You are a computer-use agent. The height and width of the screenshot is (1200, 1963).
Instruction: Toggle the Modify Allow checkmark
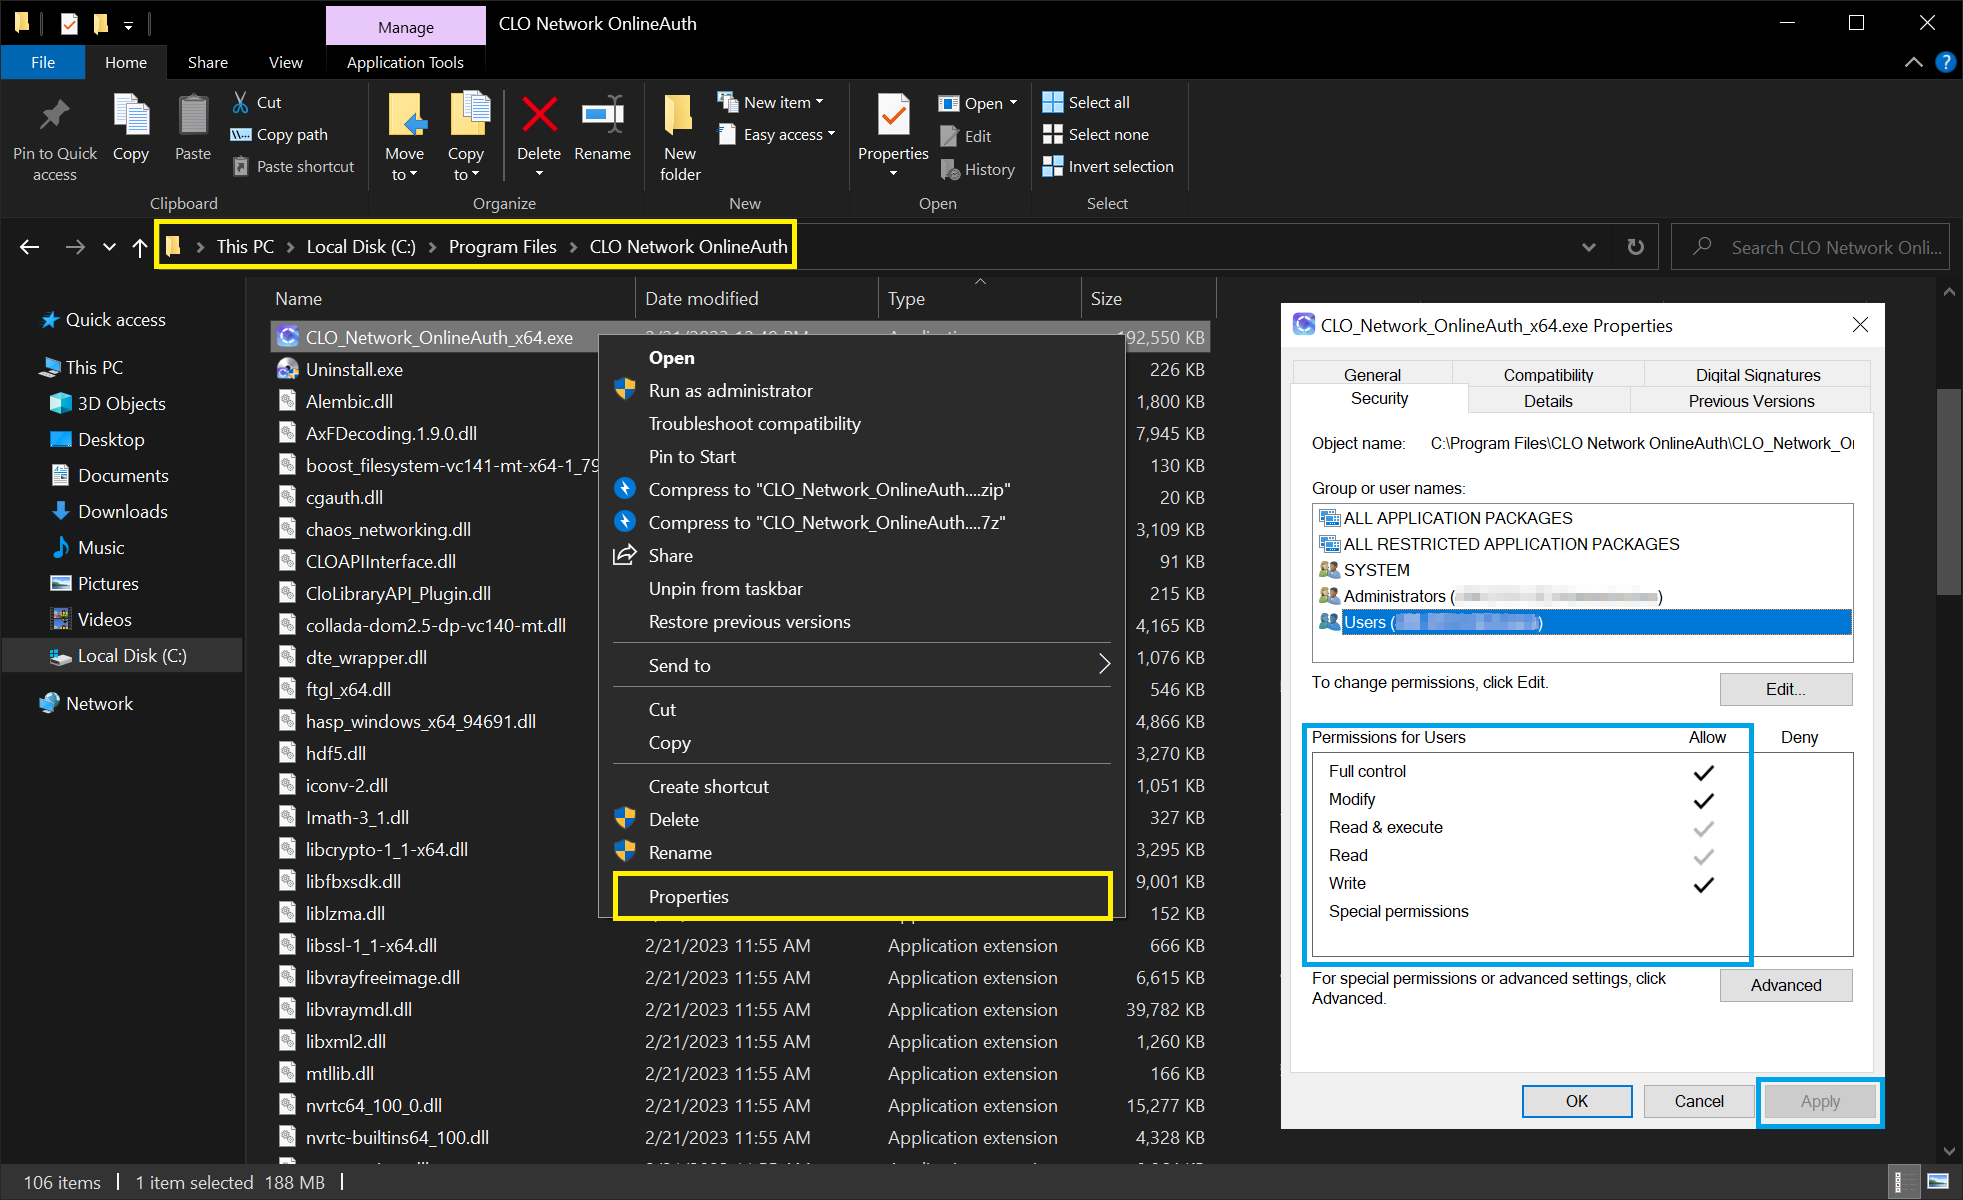click(x=1704, y=800)
